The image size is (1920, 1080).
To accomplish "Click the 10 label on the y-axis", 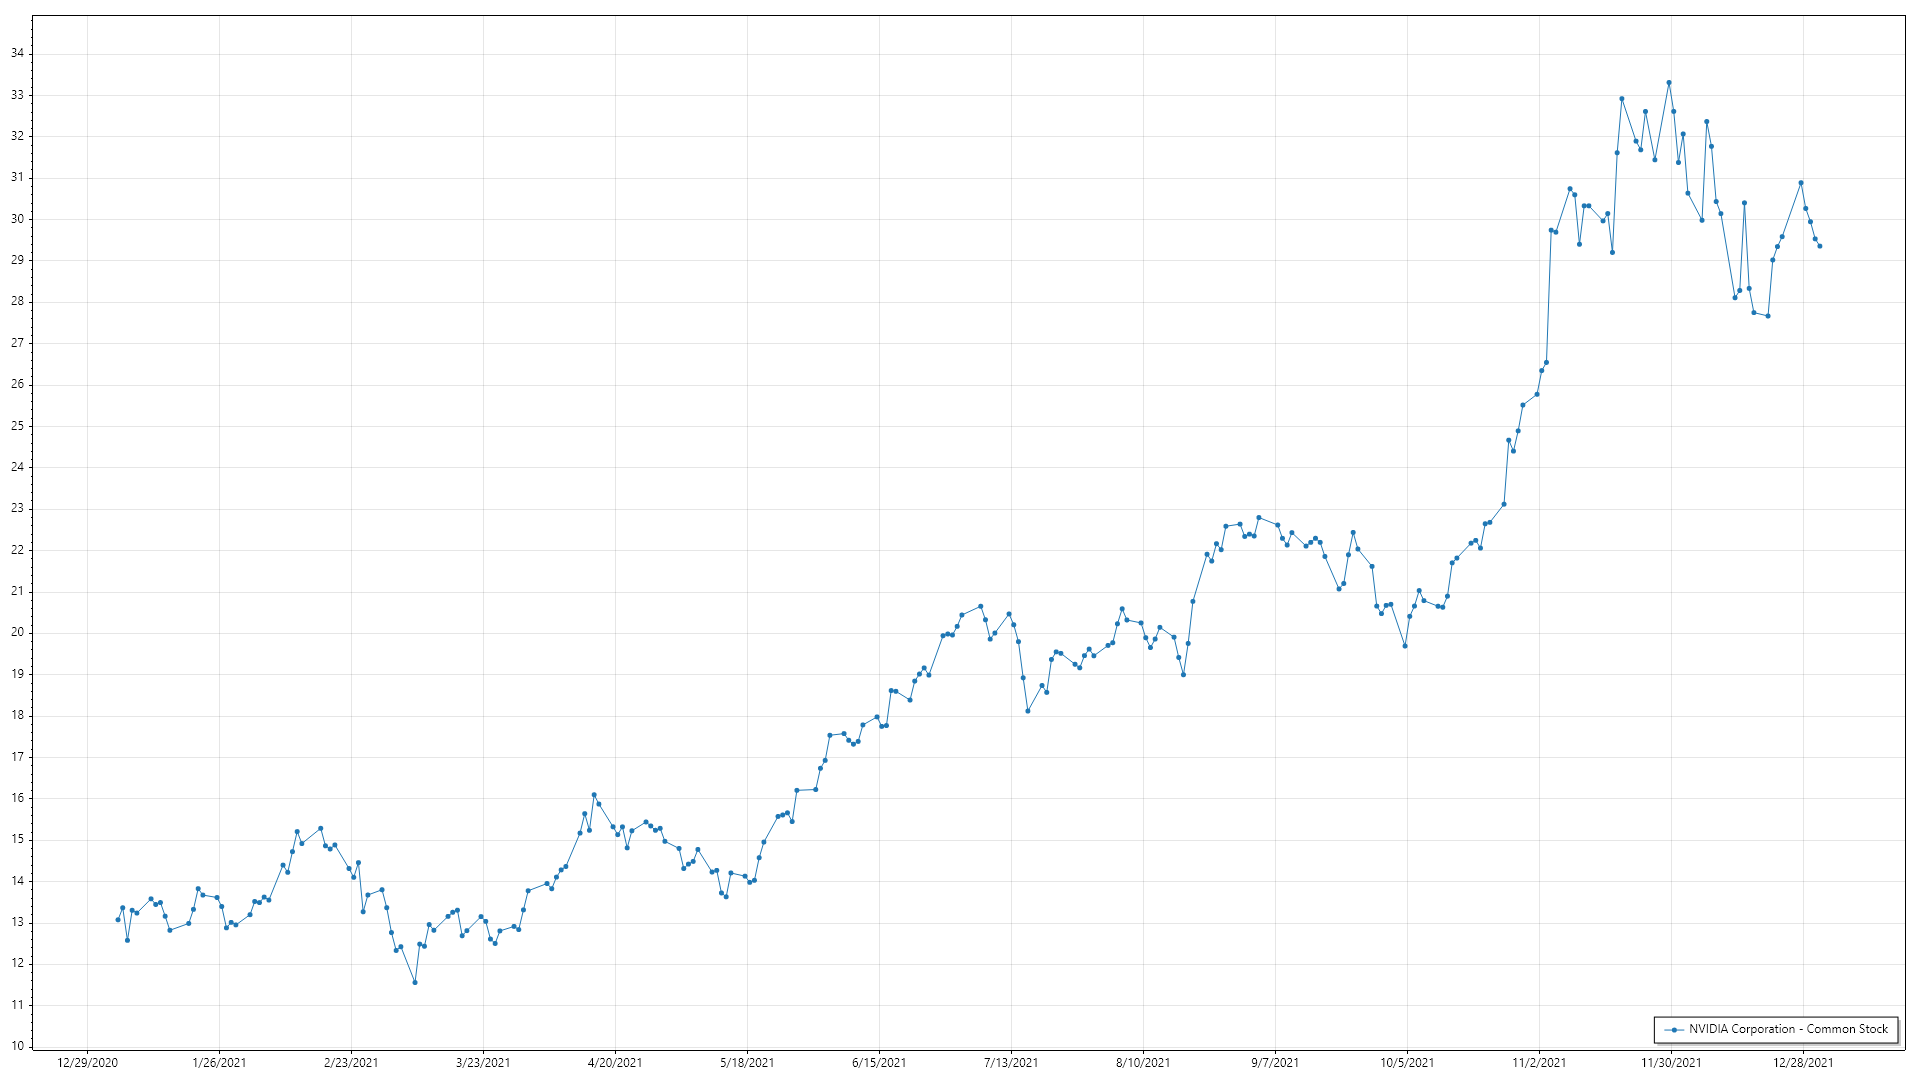I will [17, 1046].
